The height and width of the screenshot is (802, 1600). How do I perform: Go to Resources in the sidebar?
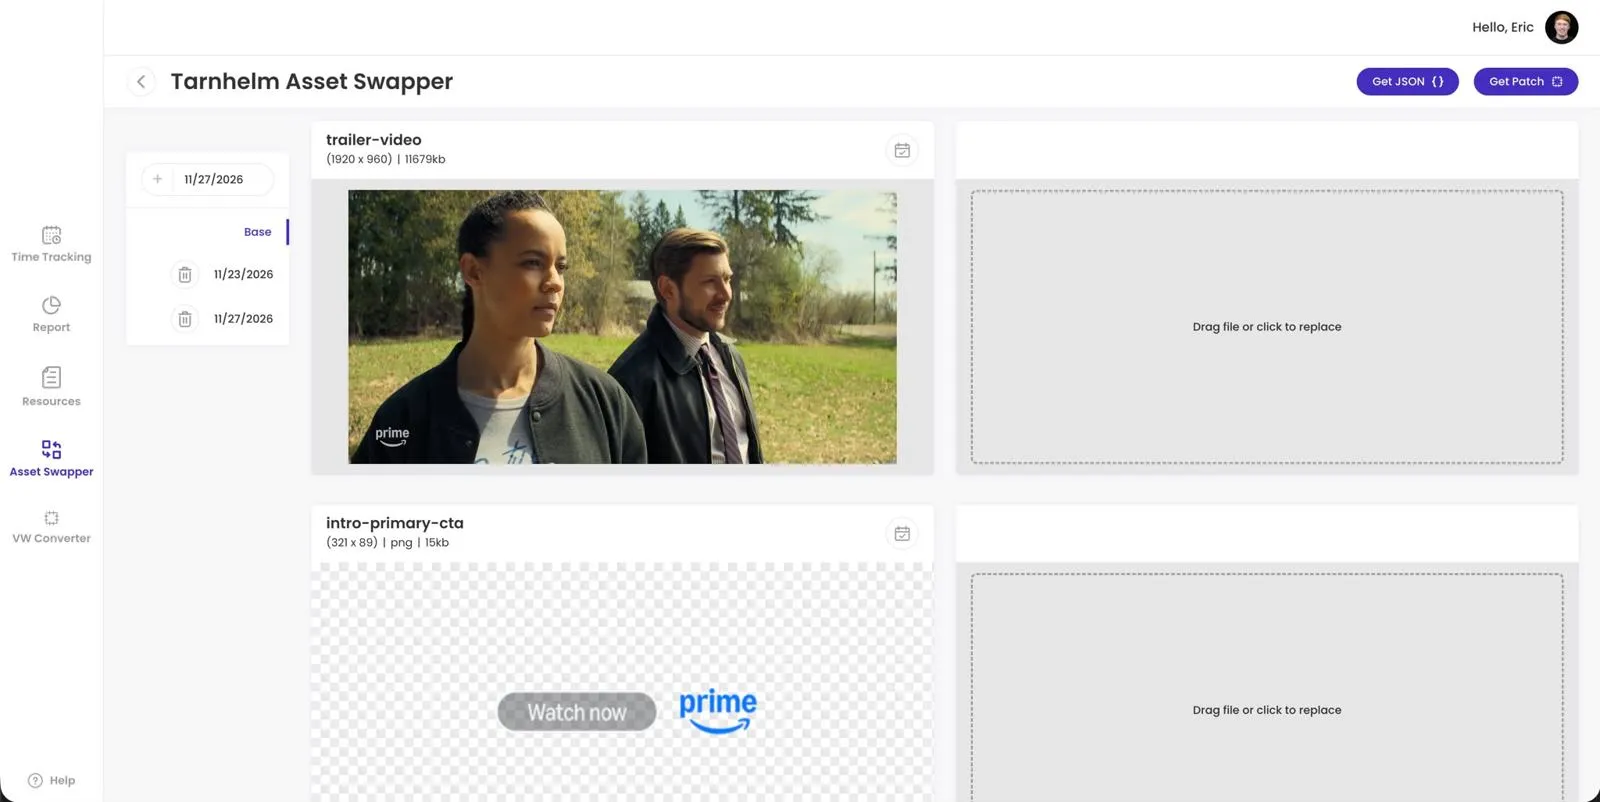pyautogui.click(x=51, y=387)
